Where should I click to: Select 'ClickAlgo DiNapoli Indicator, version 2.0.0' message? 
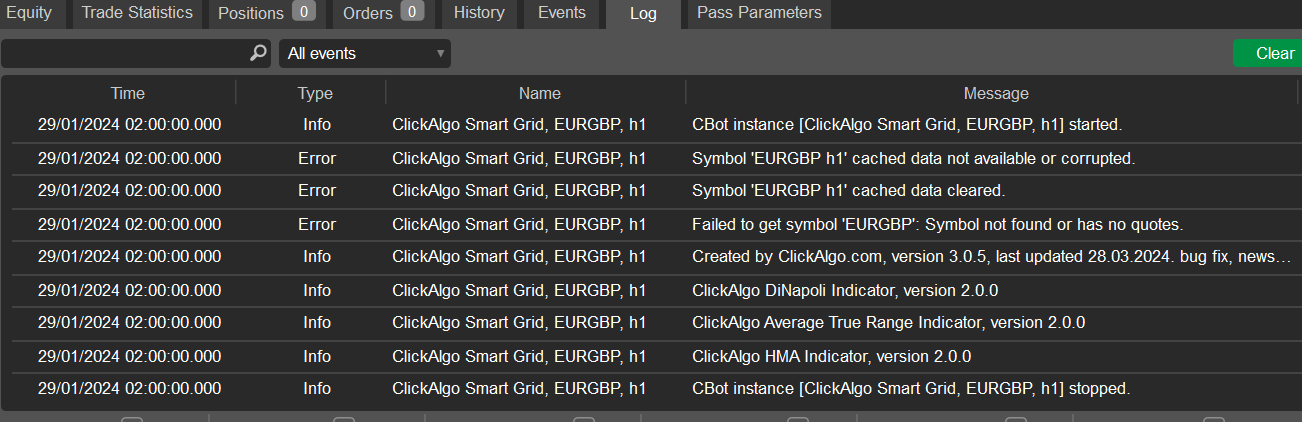(845, 290)
